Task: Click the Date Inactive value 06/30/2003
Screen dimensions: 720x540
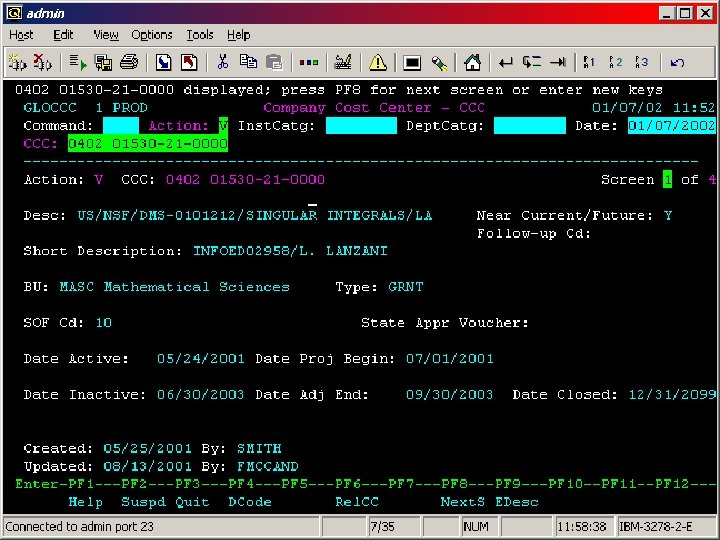Action: (200, 394)
